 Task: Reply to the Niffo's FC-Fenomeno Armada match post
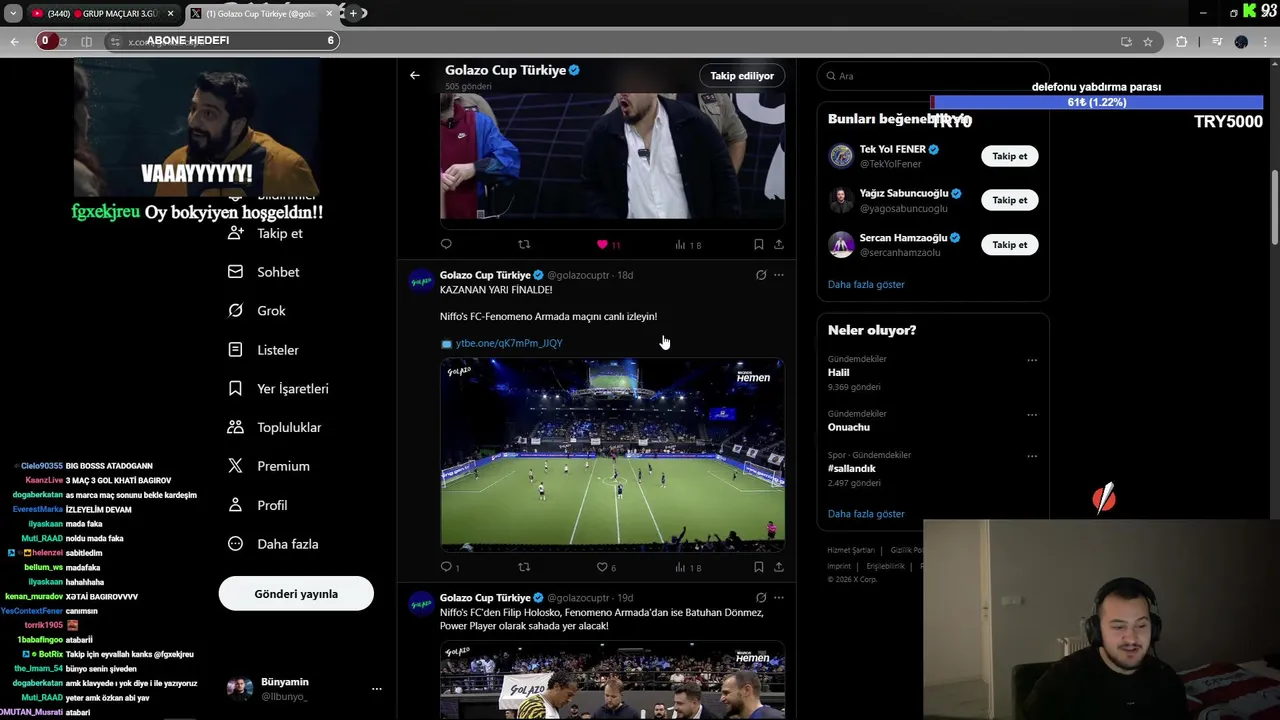coord(450,567)
